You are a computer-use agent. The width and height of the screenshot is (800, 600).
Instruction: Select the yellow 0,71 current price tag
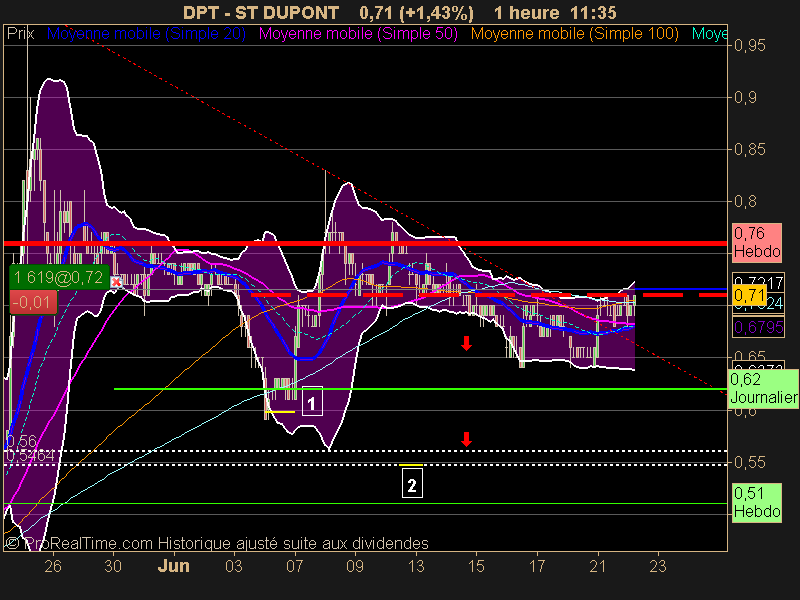coord(749,295)
